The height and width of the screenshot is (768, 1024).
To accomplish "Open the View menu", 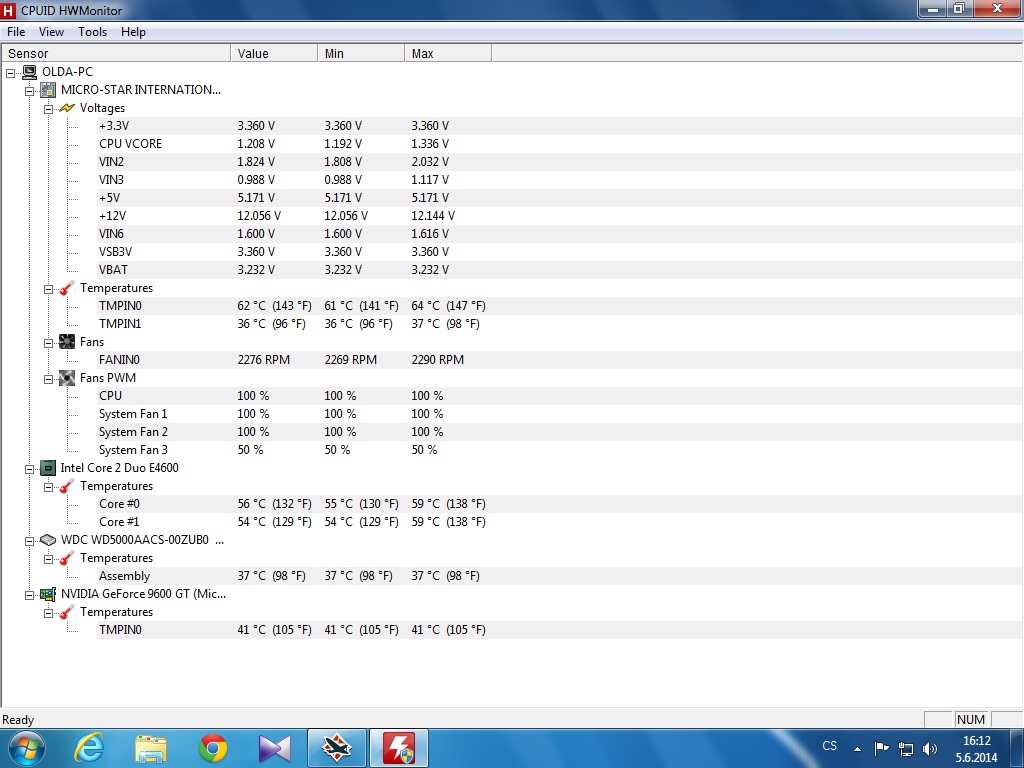I will click(x=51, y=32).
